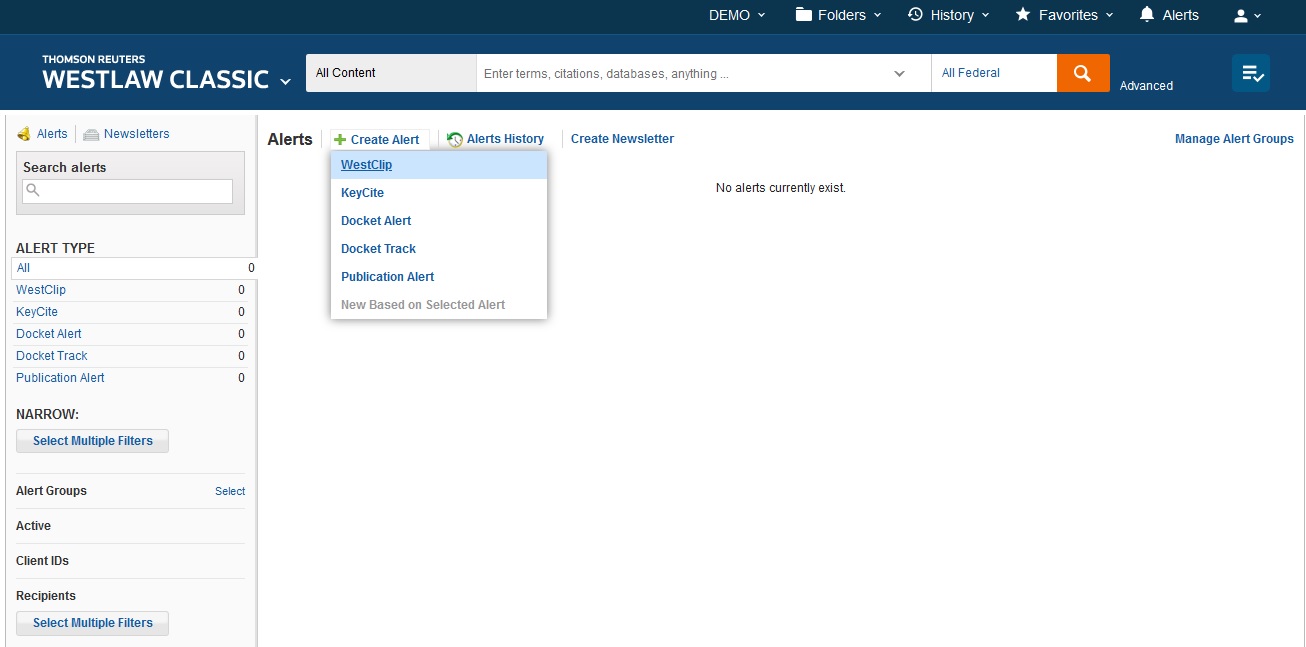Image resolution: width=1306 pixels, height=647 pixels.
Task: Pick Publication Alert from the menu
Action: coord(387,277)
